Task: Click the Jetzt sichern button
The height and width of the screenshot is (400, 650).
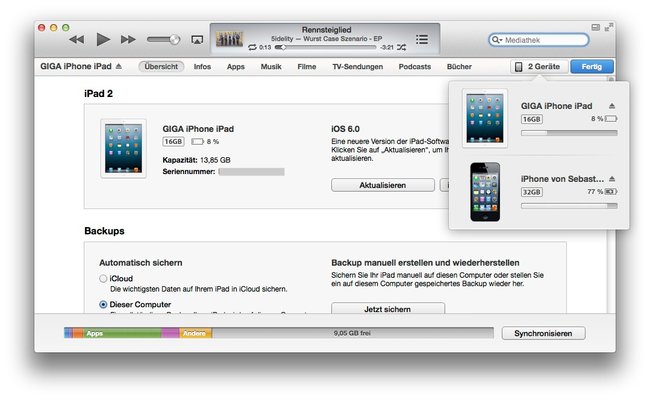Action: coord(388,308)
